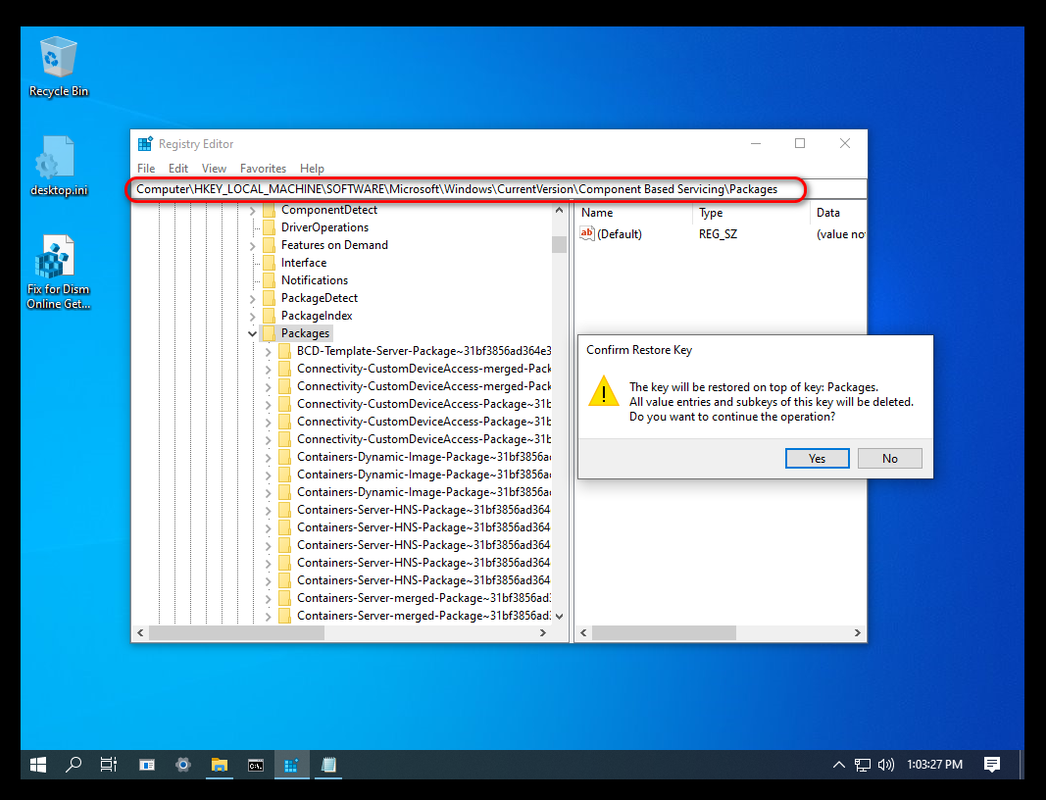This screenshot has width=1046, height=800.
Task: Click the Interface folder icon
Action: pyautogui.click(x=270, y=263)
